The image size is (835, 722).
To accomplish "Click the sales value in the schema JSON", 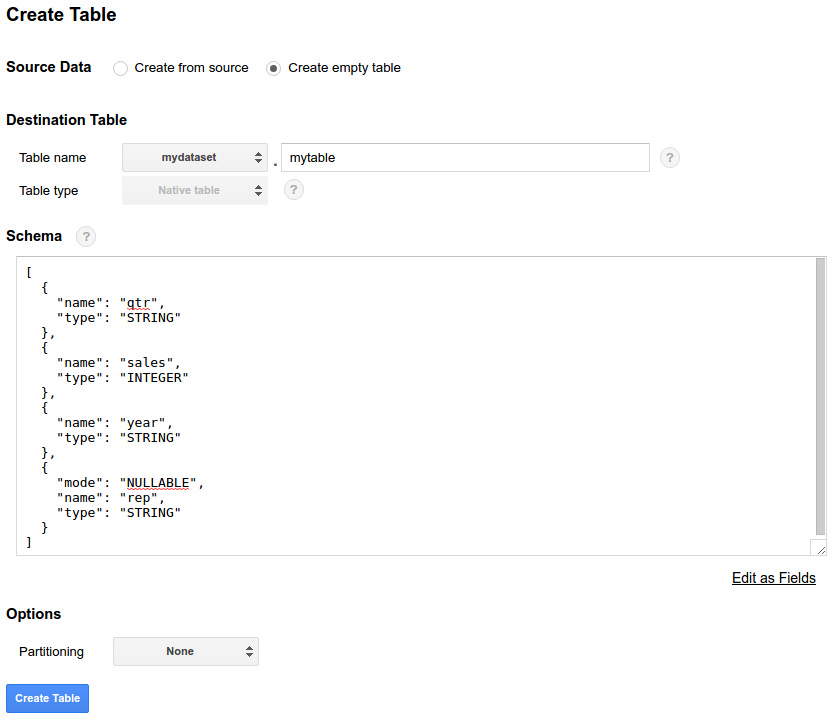I will 146,363.
